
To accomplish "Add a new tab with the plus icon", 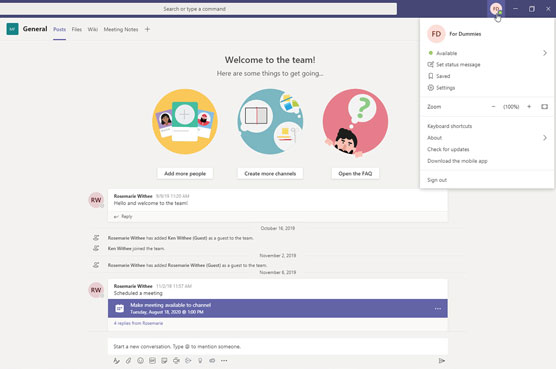I will (x=147, y=29).
